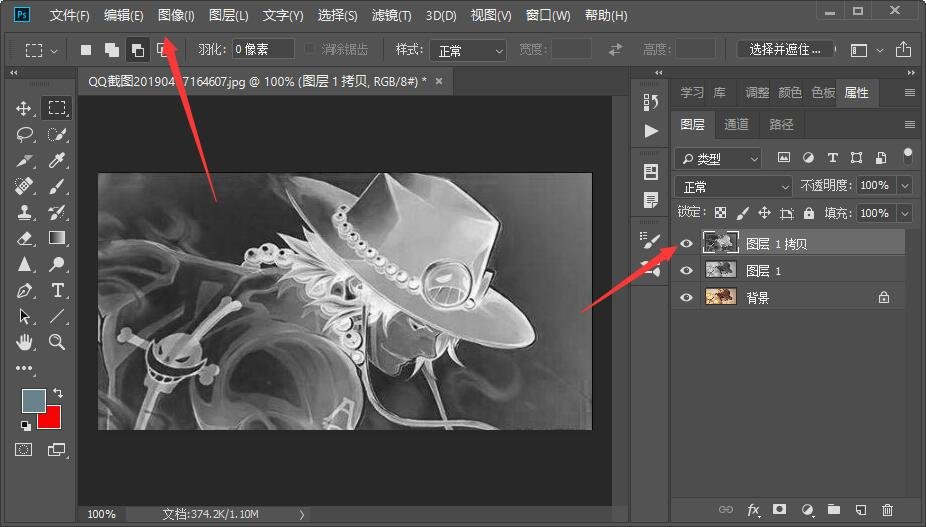Open tool preset picker arrow

point(54,51)
